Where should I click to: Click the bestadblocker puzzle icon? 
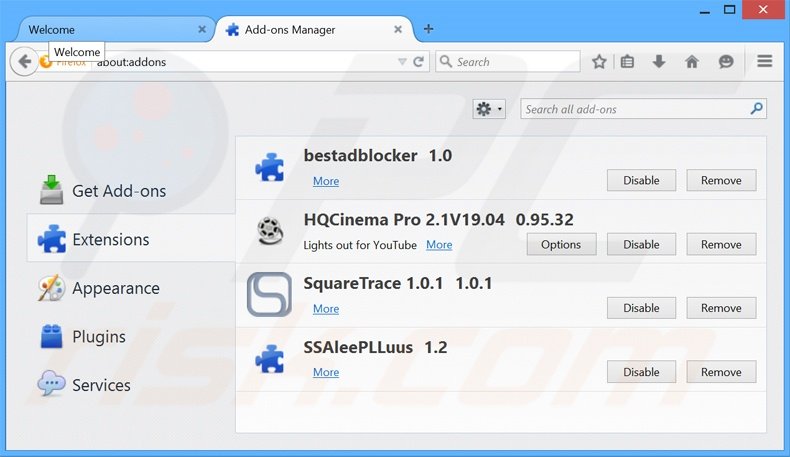[x=270, y=167]
